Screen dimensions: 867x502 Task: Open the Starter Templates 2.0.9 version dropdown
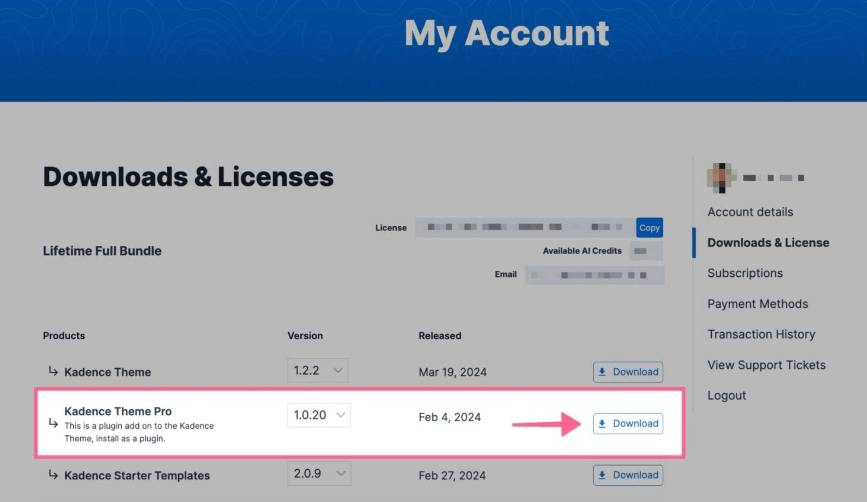318,475
